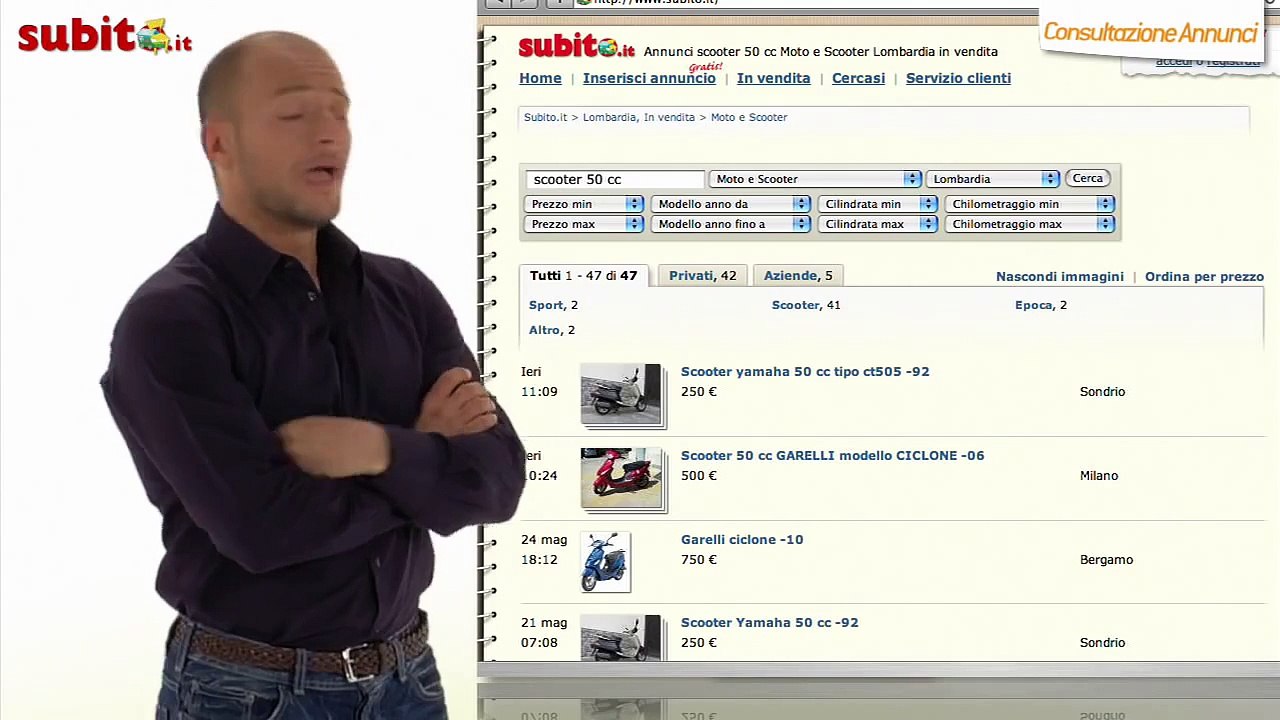
Task: Click Ordina per prezzo link
Action: coord(1204,277)
